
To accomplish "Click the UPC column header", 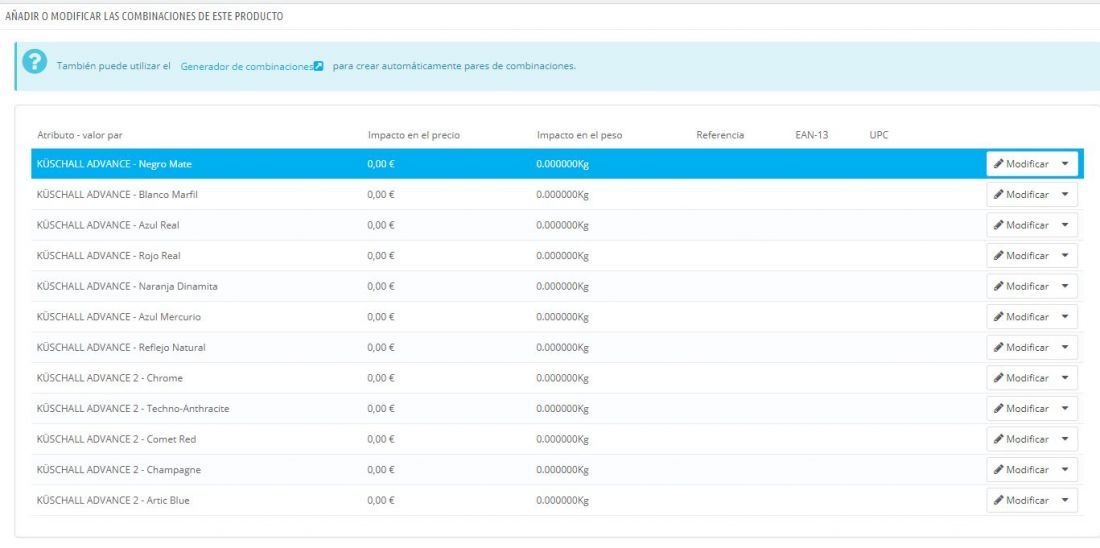I will point(878,135).
